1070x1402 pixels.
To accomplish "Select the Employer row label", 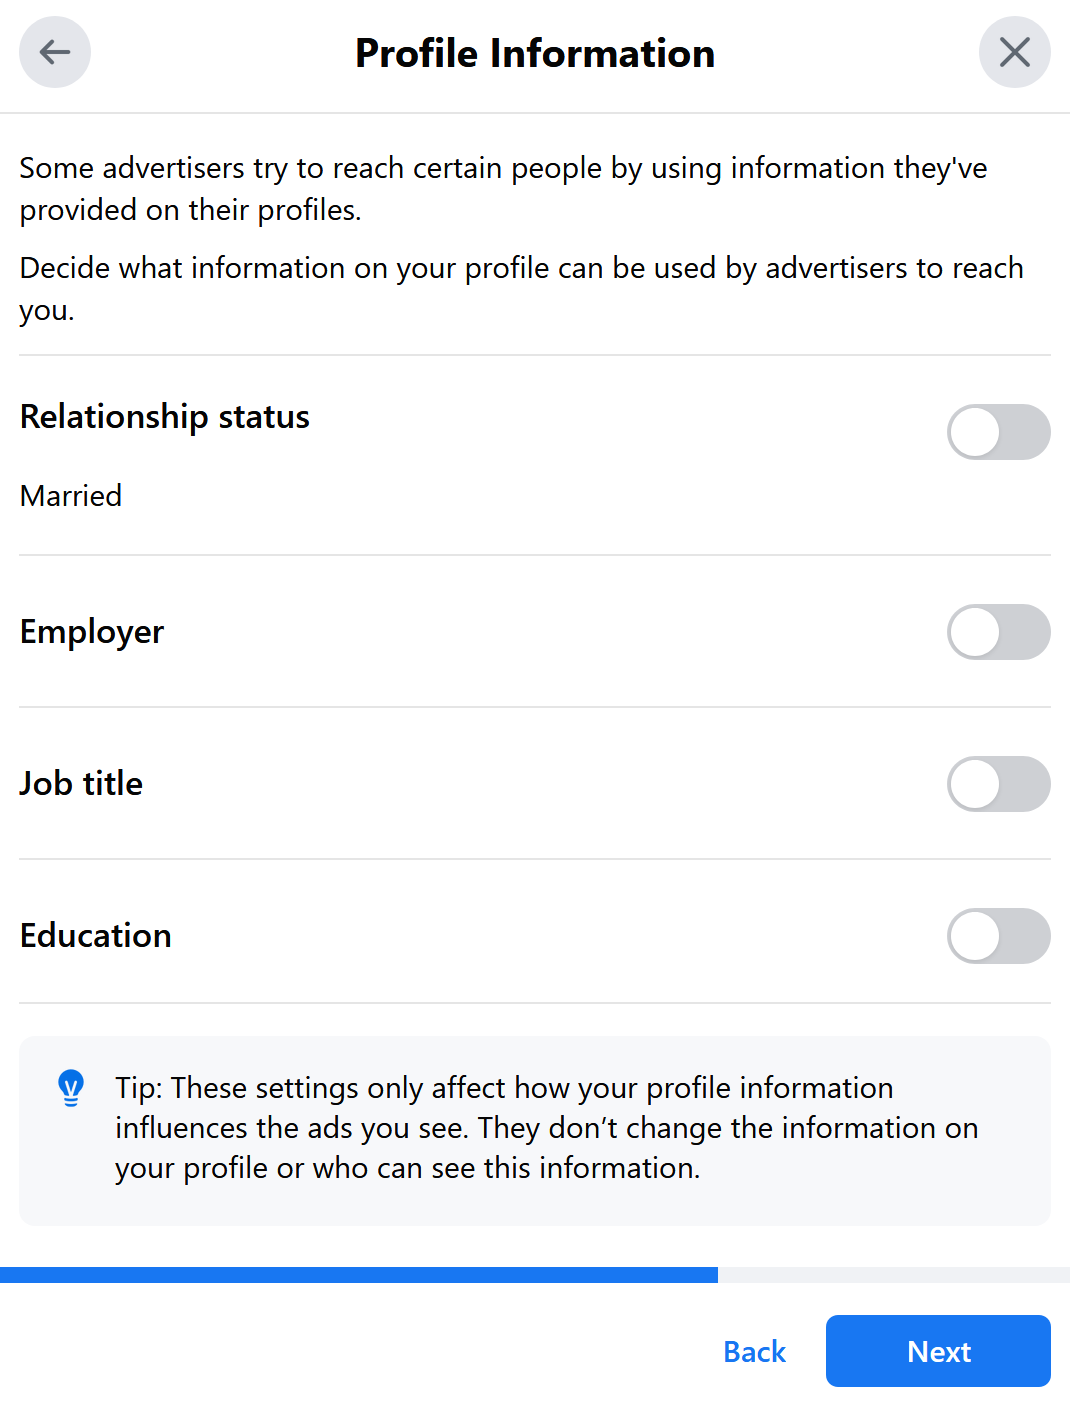I will click(x=92, y=632).
